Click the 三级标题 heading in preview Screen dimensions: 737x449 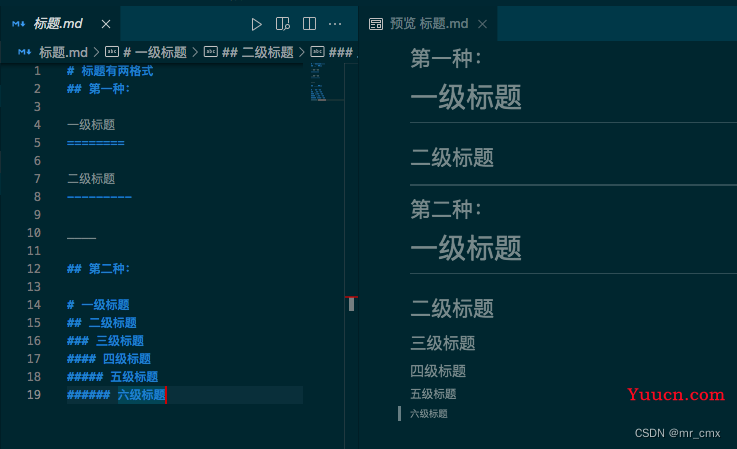tap(442, 343)
